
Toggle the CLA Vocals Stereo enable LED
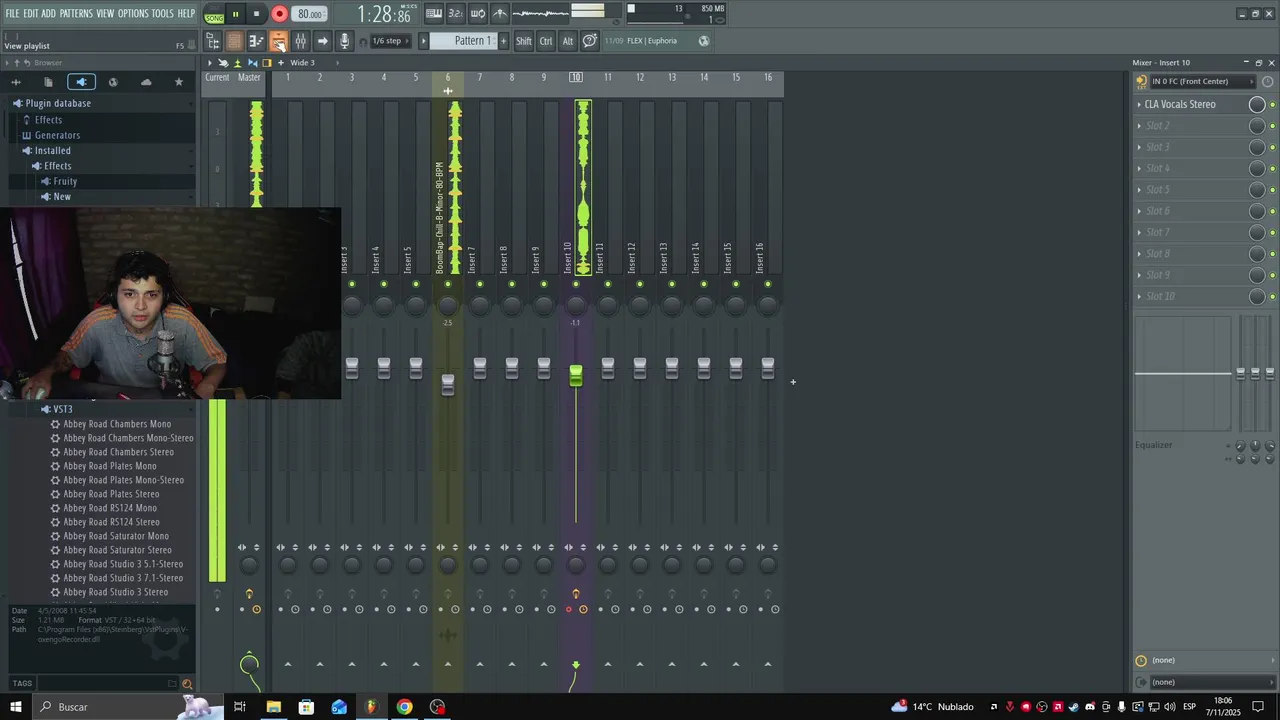(x=1272, y=105)
